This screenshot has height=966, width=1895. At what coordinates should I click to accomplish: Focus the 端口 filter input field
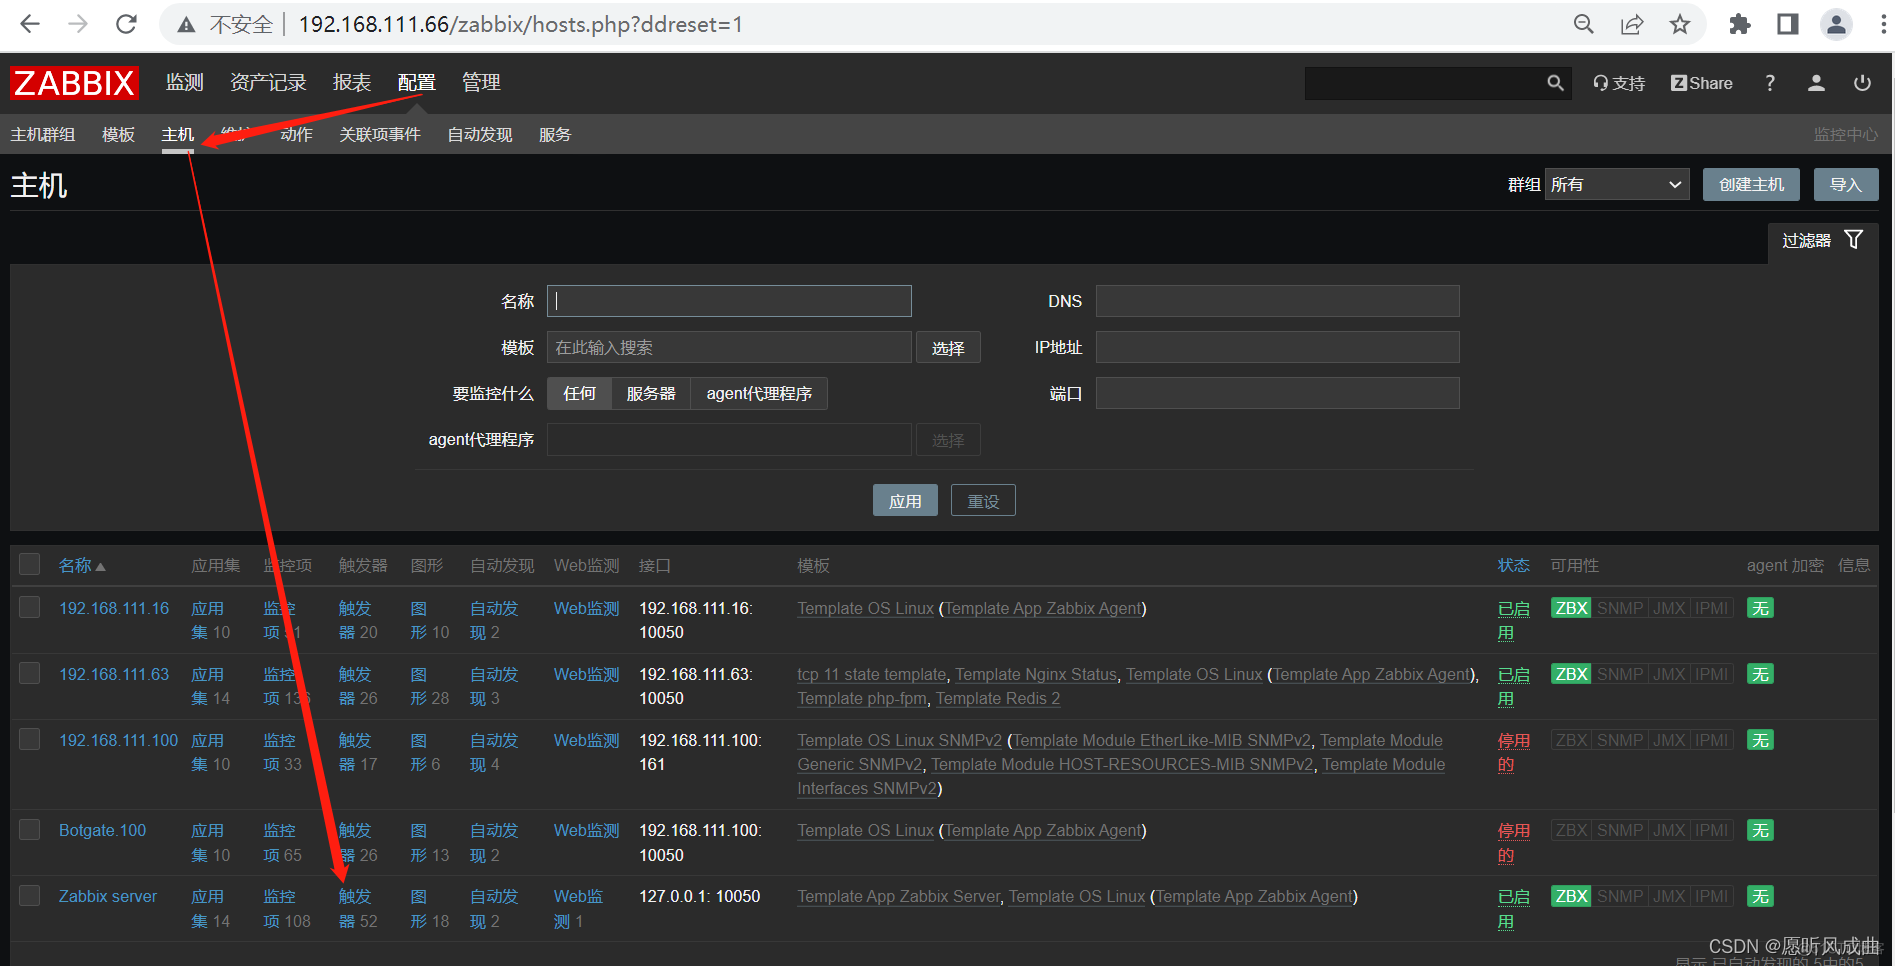pos(1277,393)
